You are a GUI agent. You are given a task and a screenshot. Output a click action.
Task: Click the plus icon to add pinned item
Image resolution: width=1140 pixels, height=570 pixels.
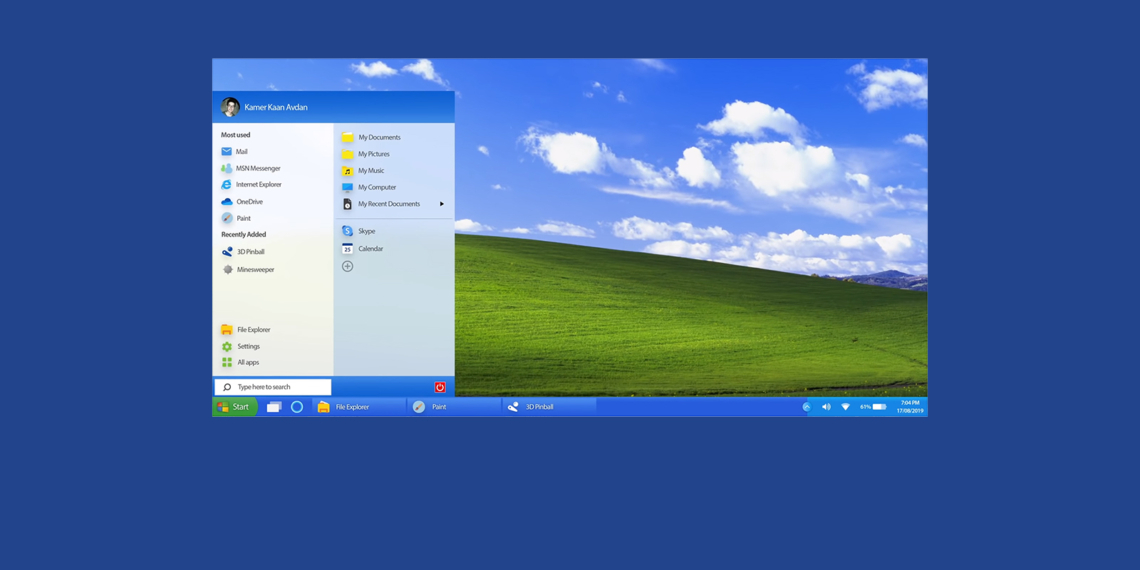point(347,267)
